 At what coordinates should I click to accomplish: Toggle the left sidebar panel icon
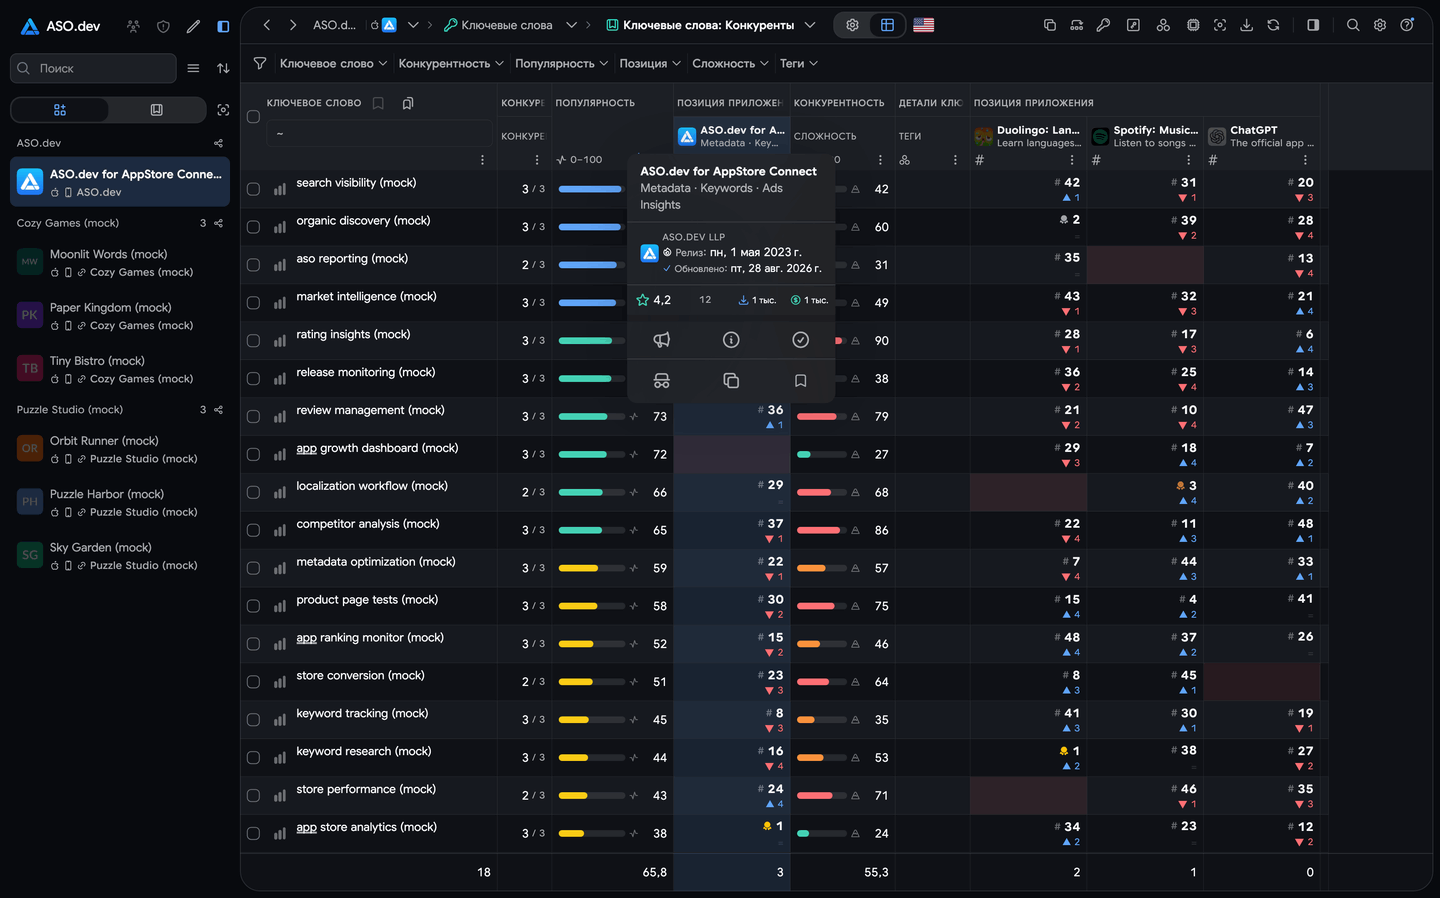click(x=223, y=27)
